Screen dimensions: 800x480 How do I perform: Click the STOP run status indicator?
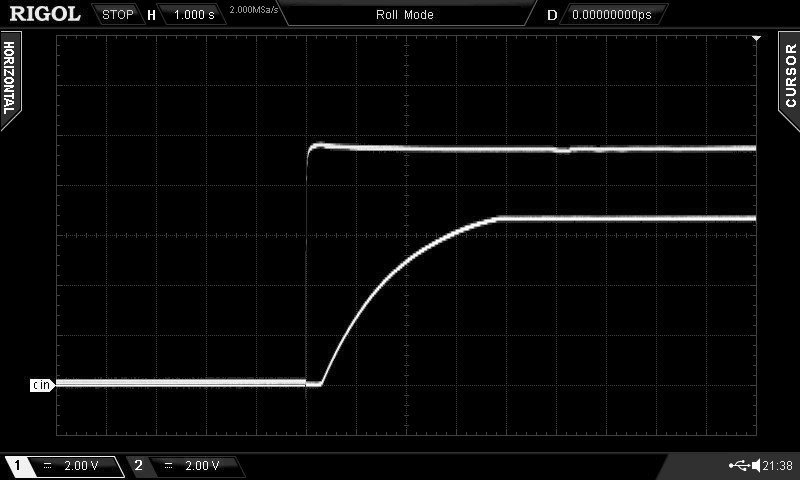[x=117, y=15]
